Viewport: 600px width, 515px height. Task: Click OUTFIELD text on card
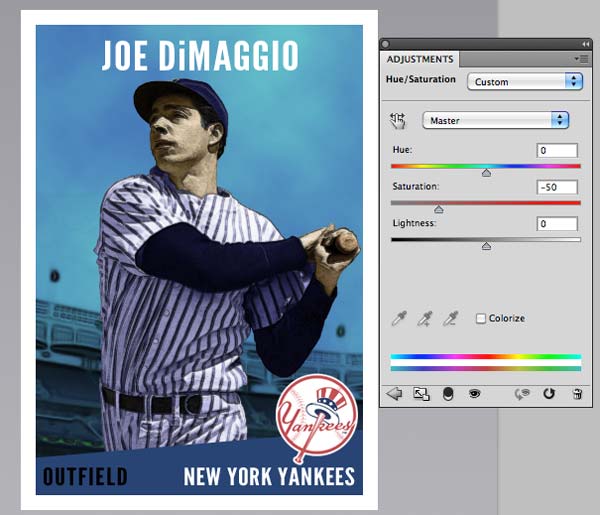[x=85, y=476]
